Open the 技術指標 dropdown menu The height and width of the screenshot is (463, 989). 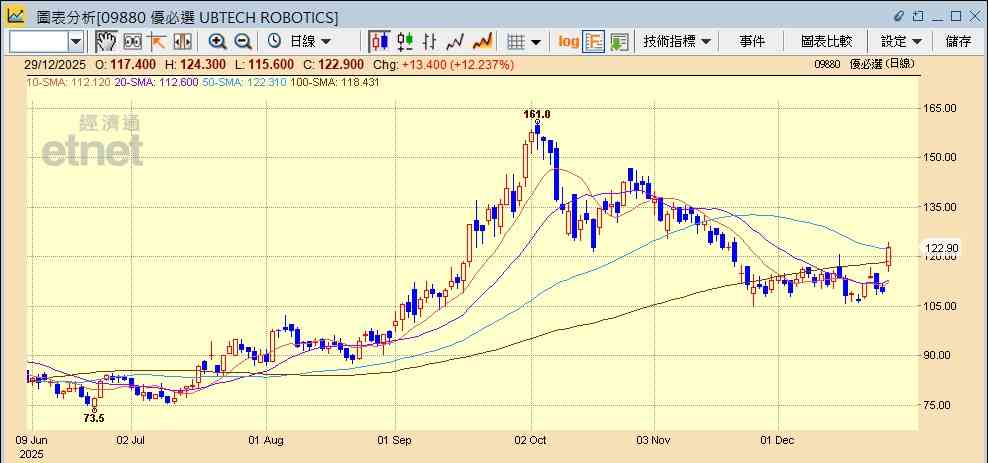pos(677,42)
